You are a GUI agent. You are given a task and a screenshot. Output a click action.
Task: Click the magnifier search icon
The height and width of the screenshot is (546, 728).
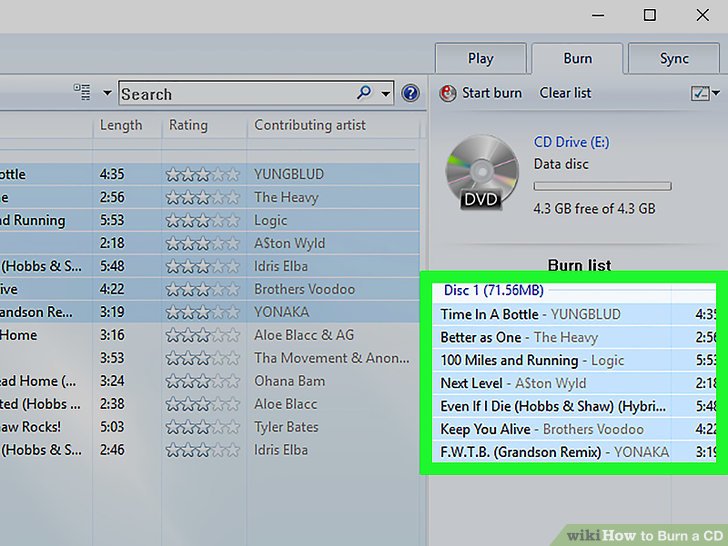pyautogui.click(x=364, y=92)
